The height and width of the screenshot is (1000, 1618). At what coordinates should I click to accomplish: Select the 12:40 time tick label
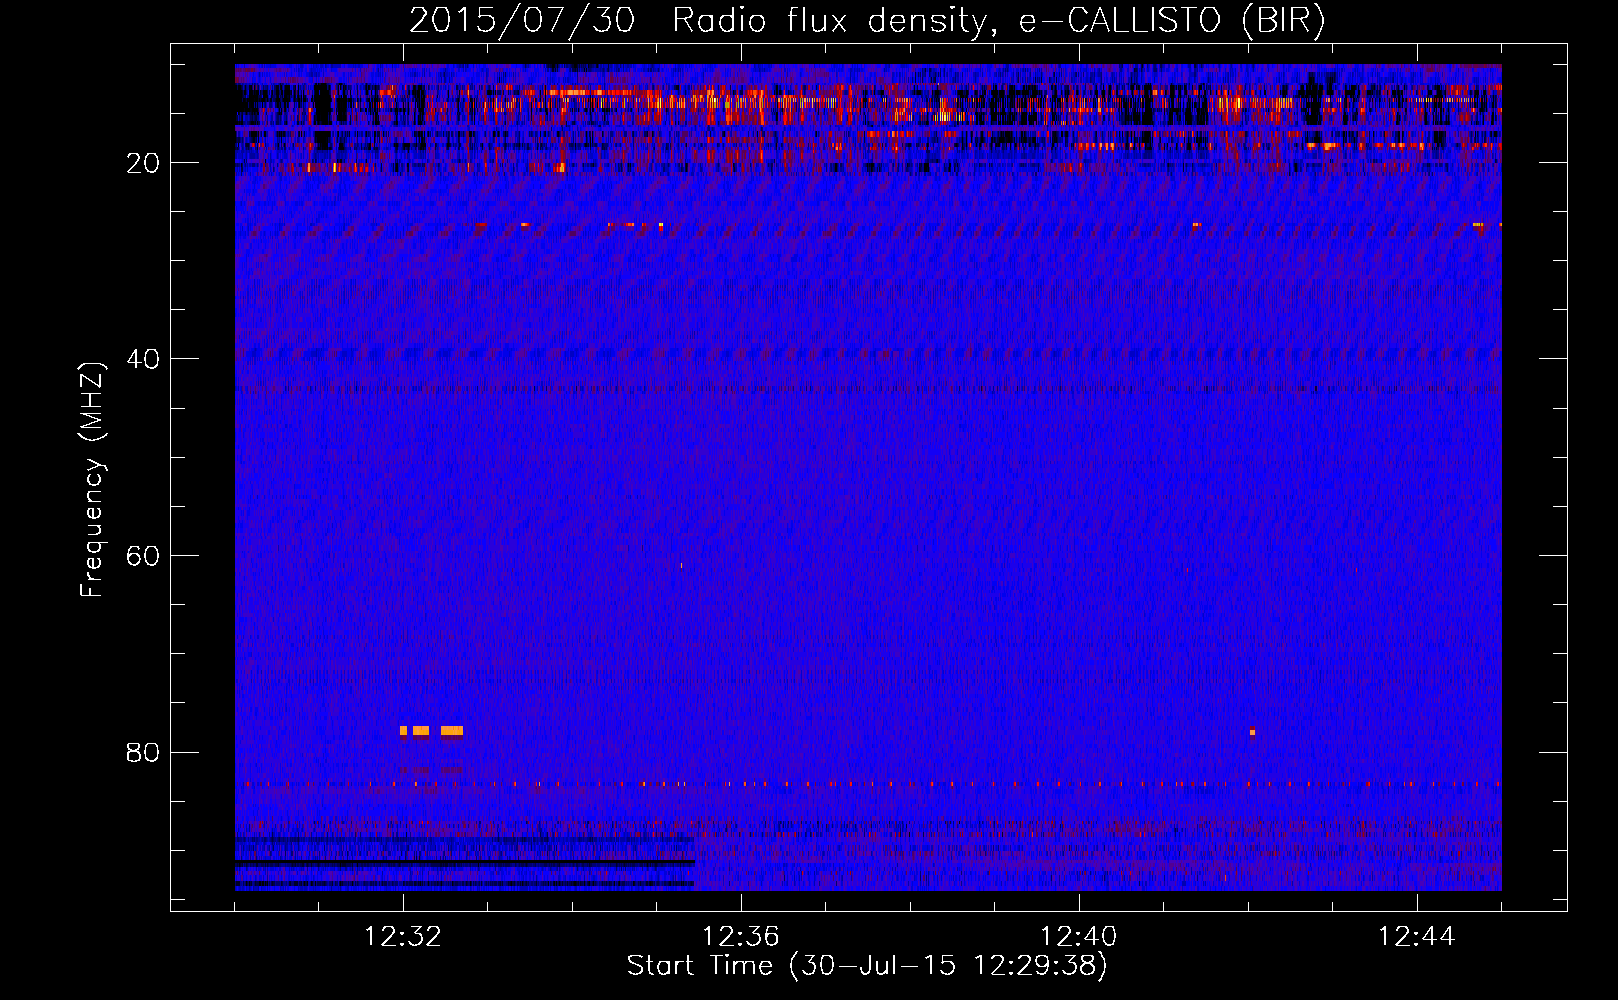1079,937
